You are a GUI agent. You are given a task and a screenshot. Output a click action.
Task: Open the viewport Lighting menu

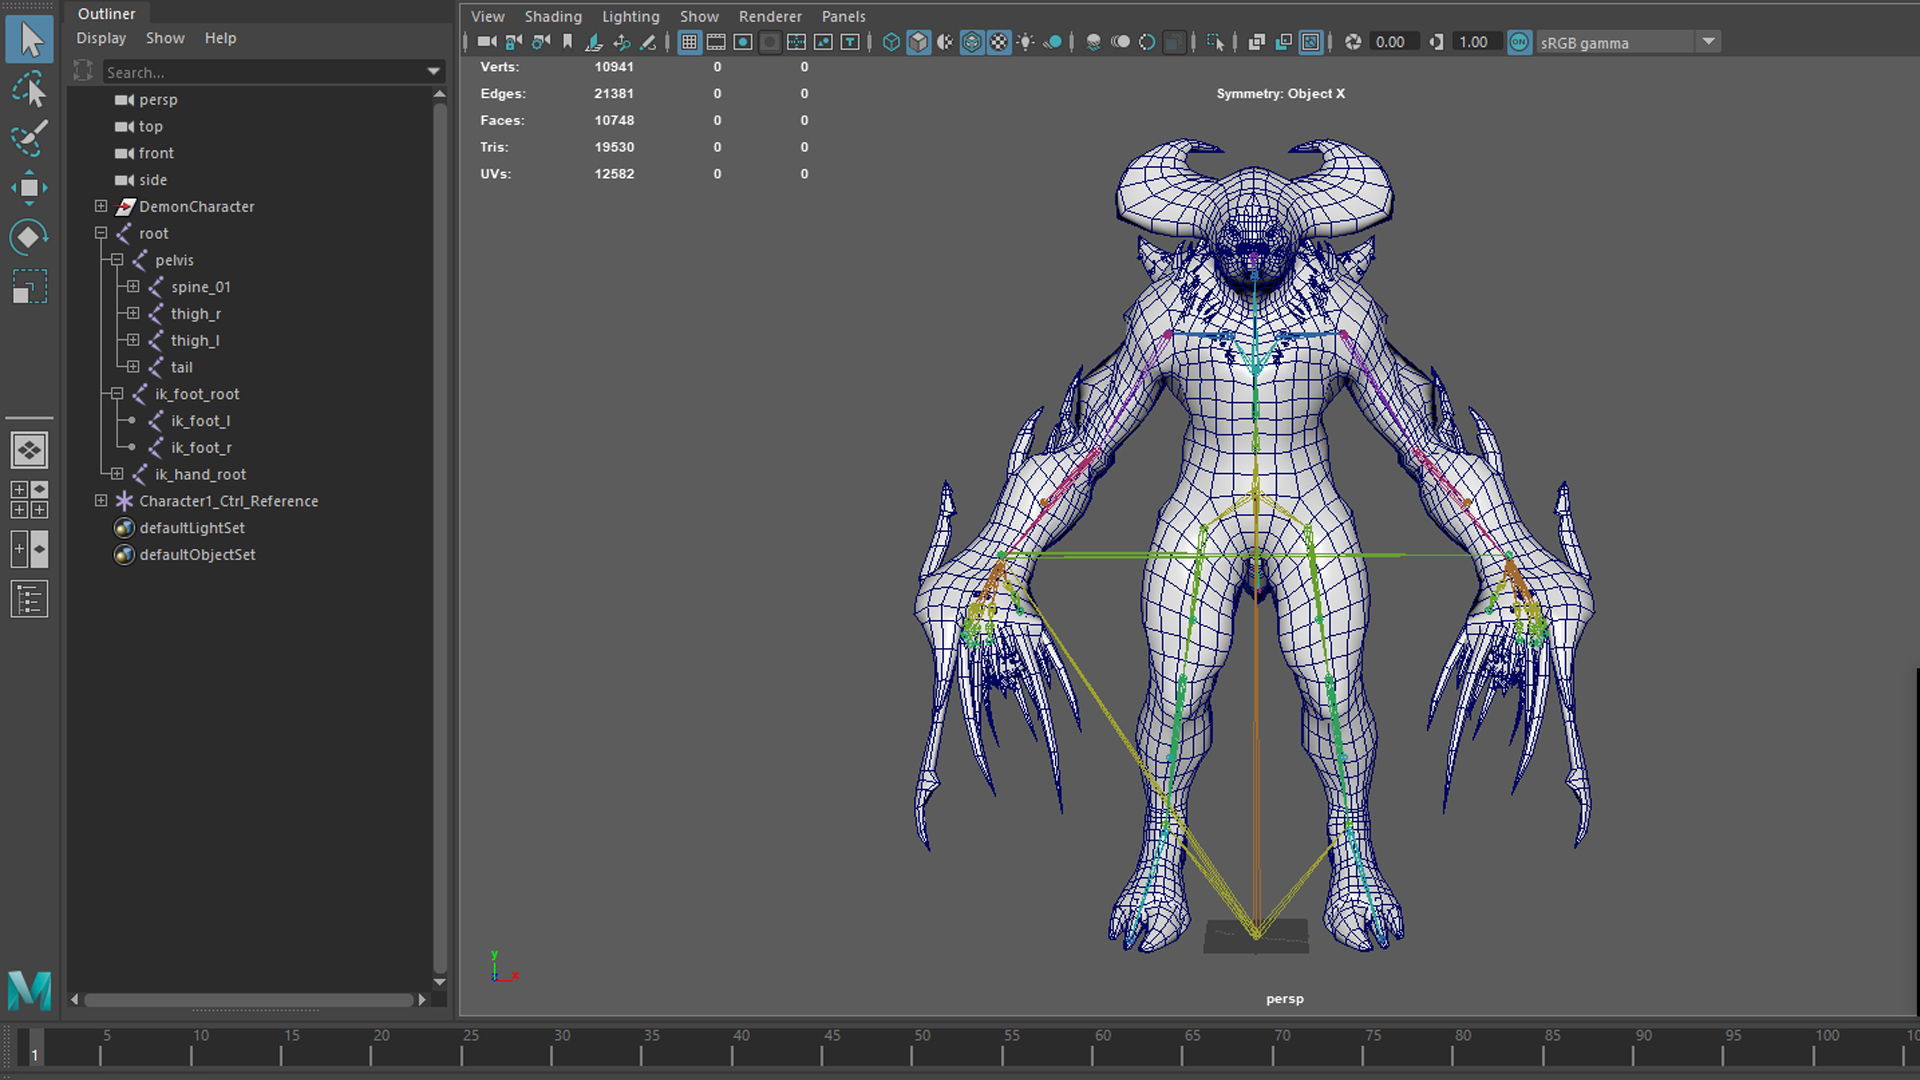point(631,16)
